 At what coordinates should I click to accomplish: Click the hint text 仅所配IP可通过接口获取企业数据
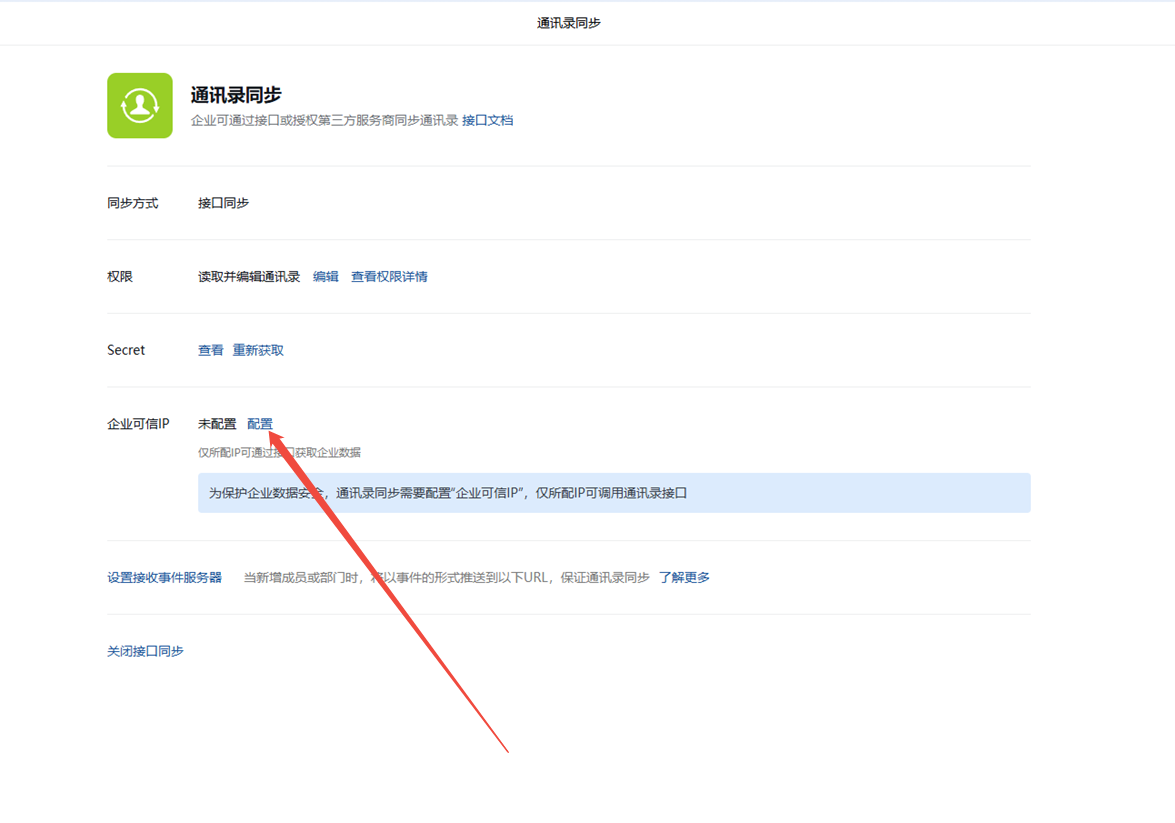(279, 453)
